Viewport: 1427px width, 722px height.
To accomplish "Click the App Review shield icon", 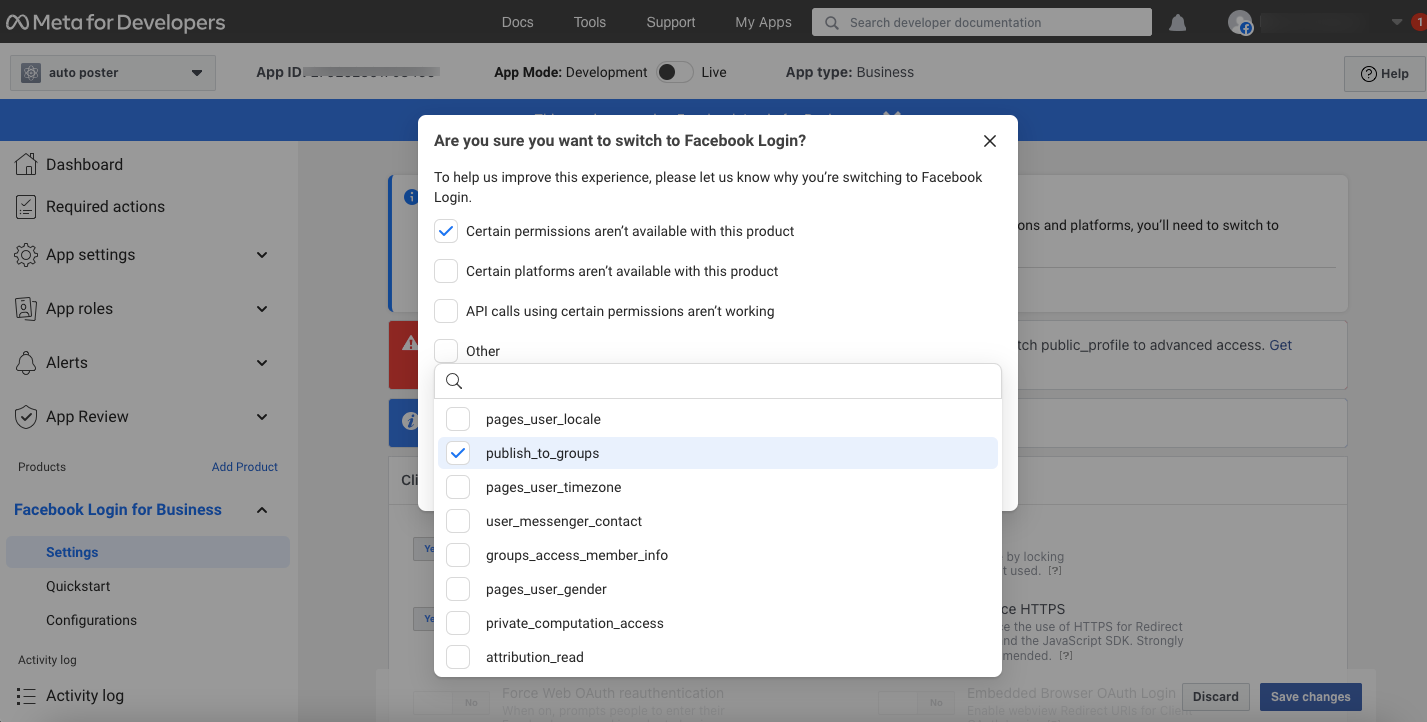I will point(26,416).
